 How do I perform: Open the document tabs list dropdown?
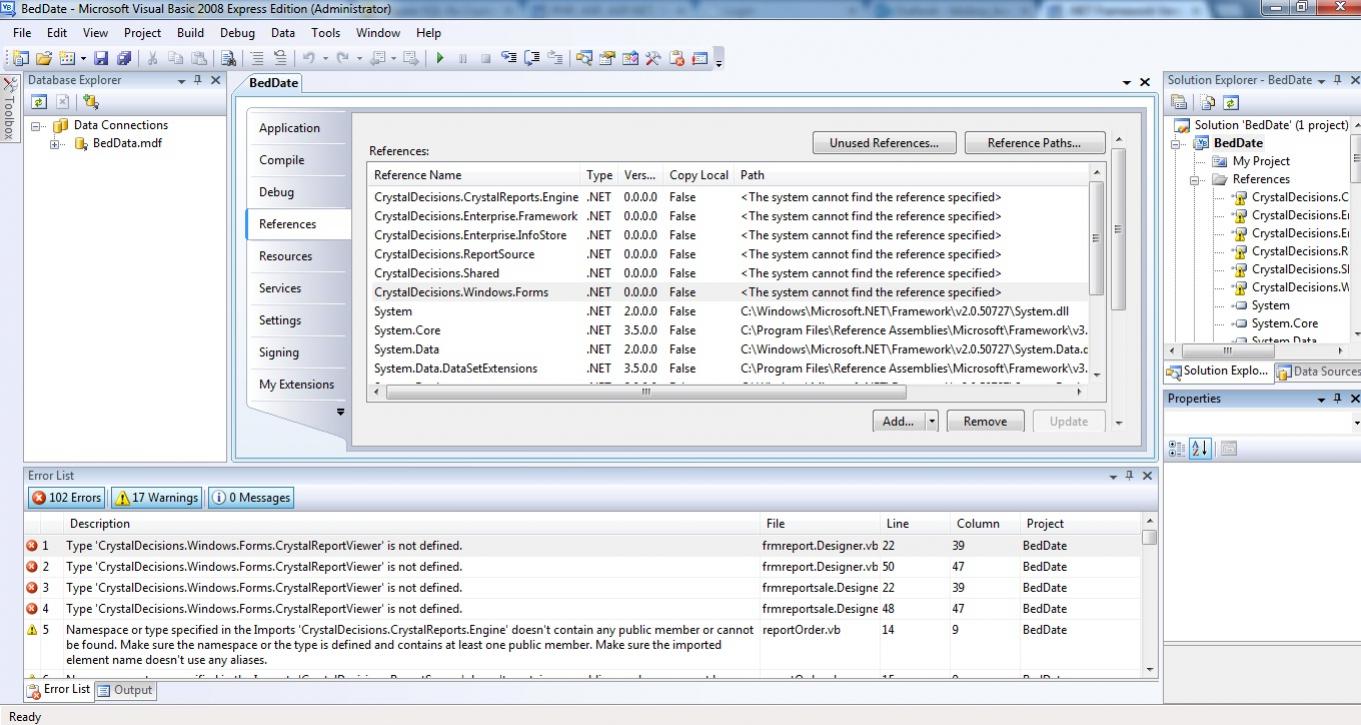[1127, 83]
